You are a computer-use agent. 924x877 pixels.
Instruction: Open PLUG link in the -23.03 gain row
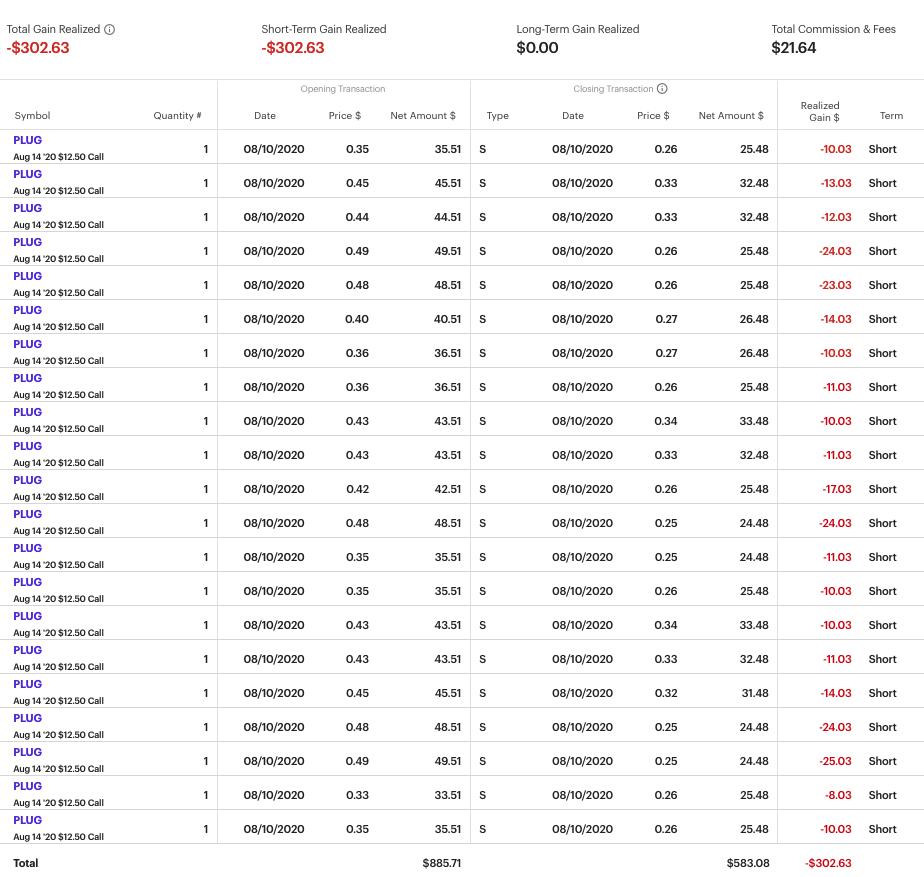28,276
